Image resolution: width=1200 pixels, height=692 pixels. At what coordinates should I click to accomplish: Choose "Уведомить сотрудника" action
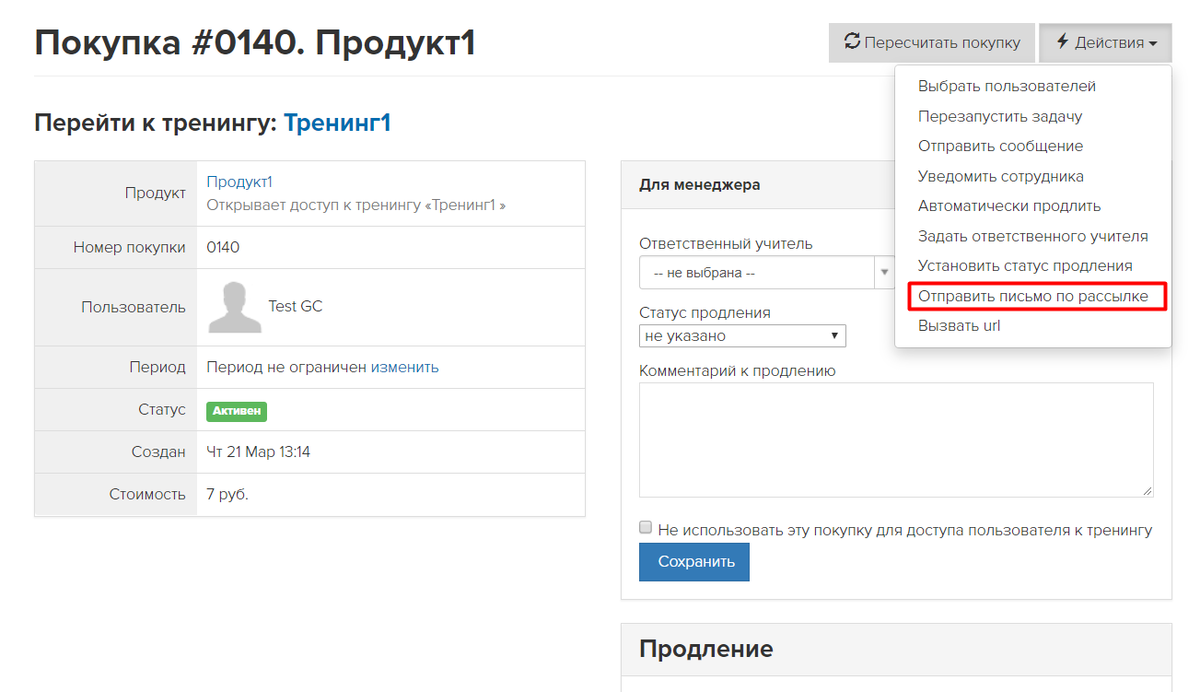(1001, 176)
